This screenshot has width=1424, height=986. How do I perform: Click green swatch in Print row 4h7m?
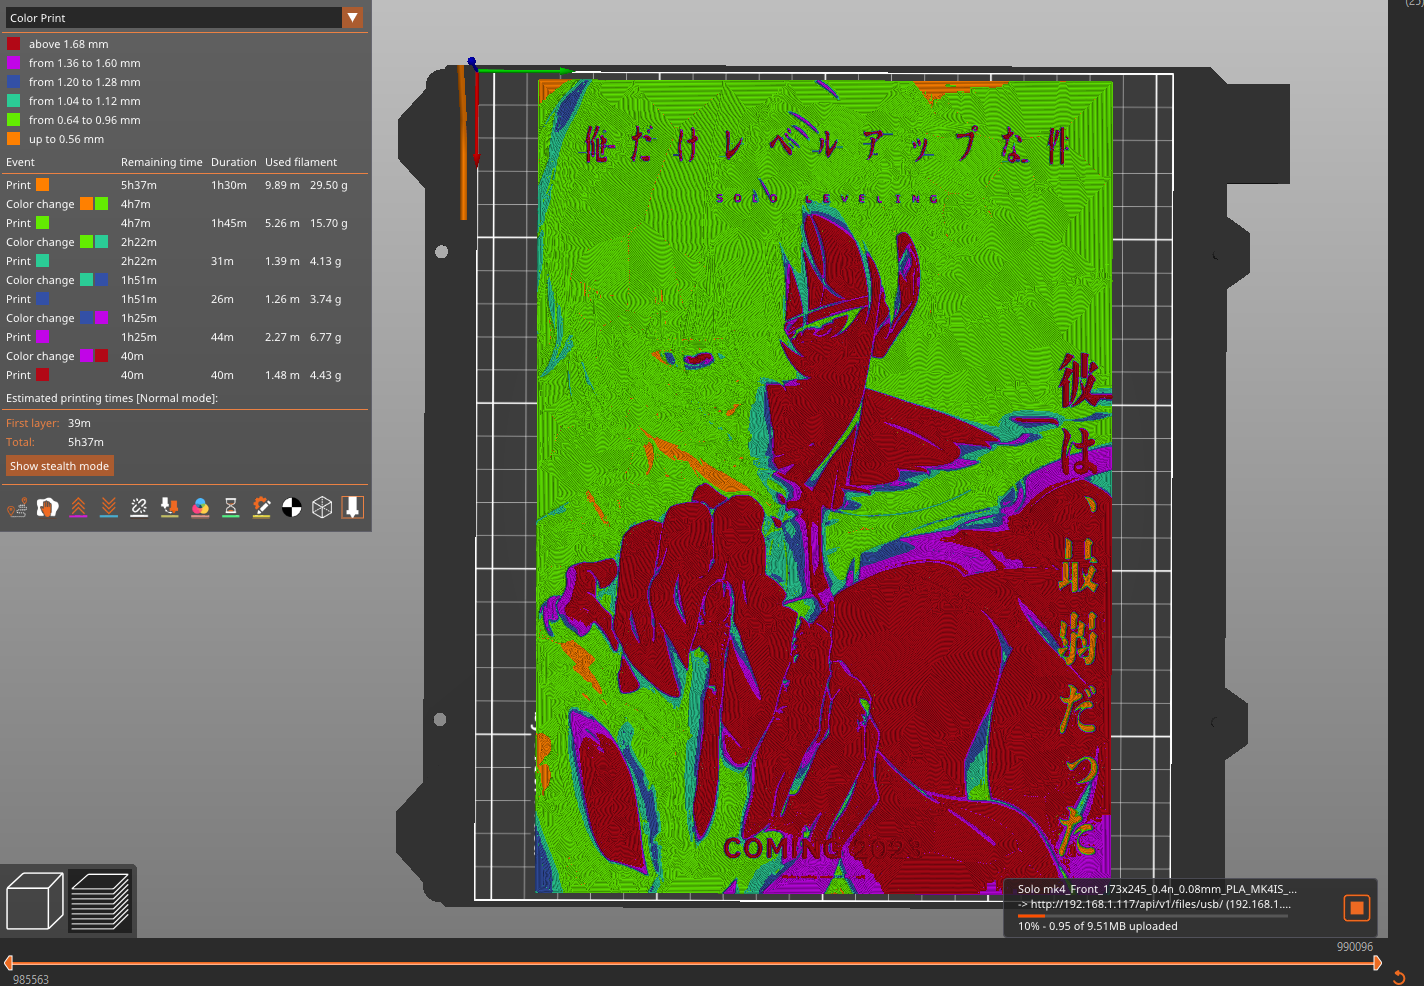(43, 223)
